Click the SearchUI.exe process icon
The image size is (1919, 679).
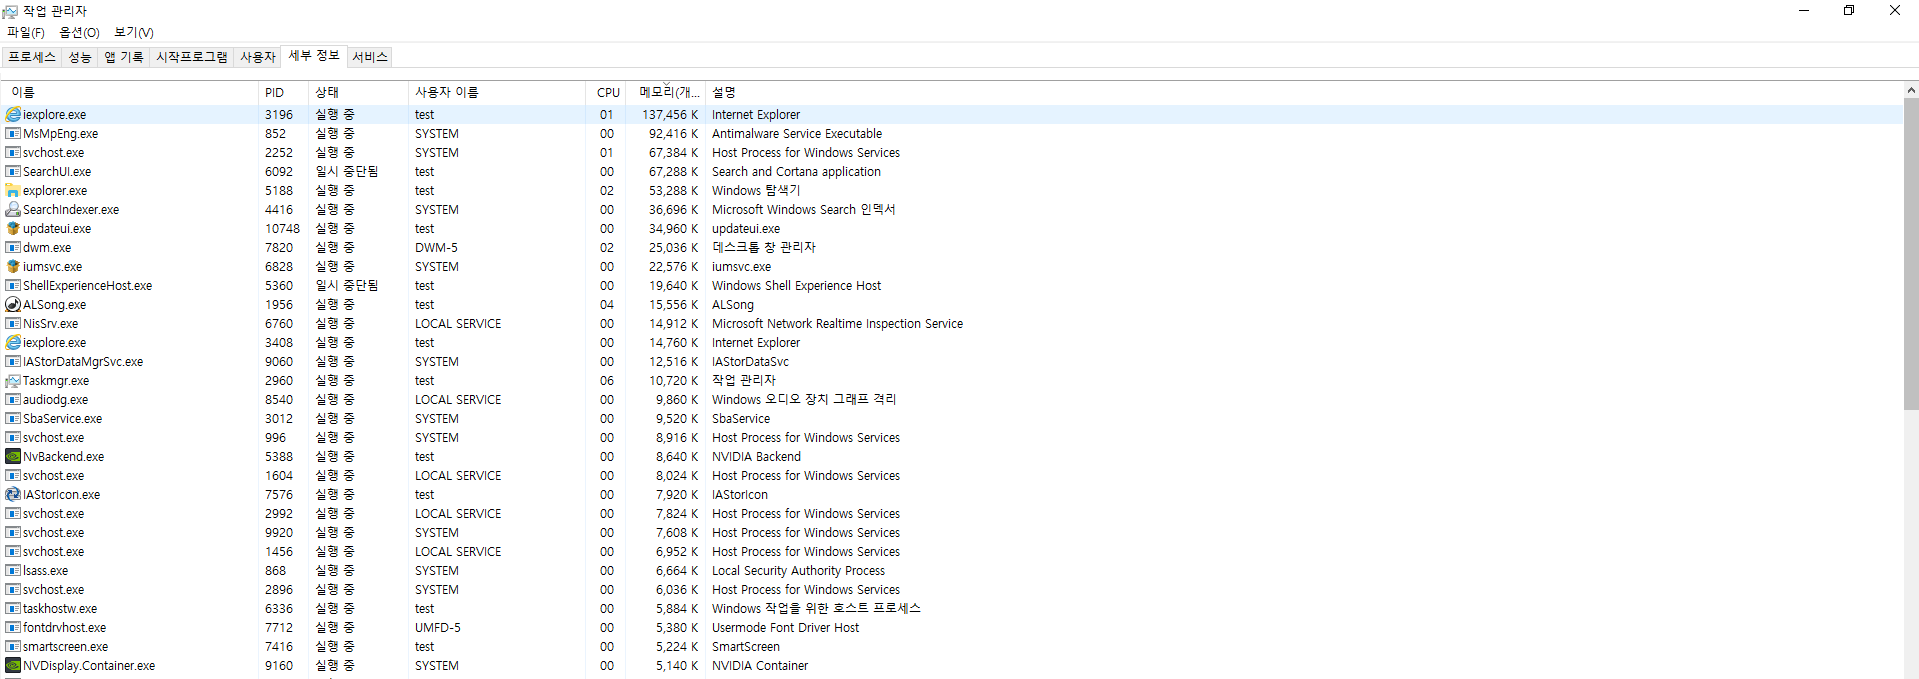(13, 172)
